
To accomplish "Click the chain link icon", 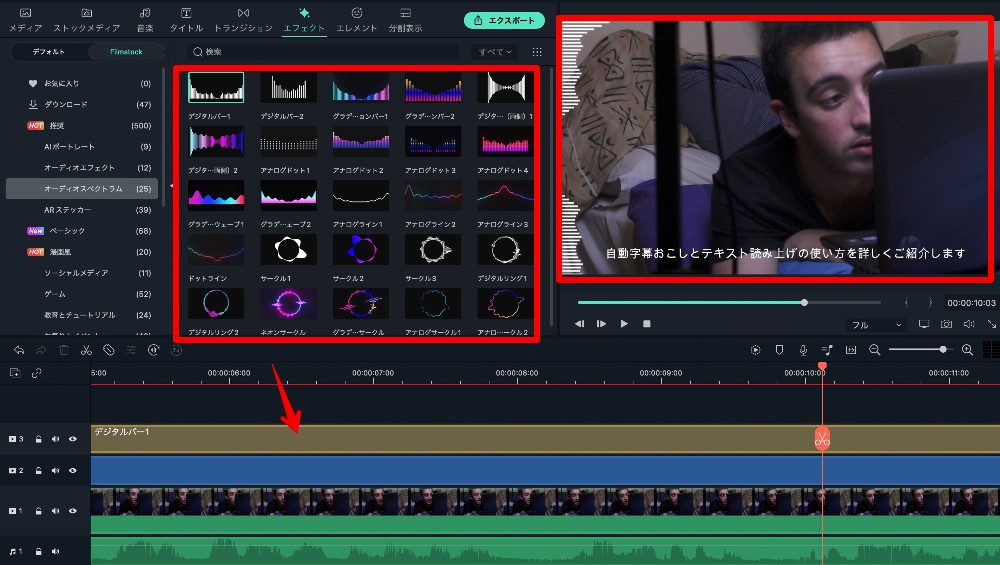I will 36,373.
